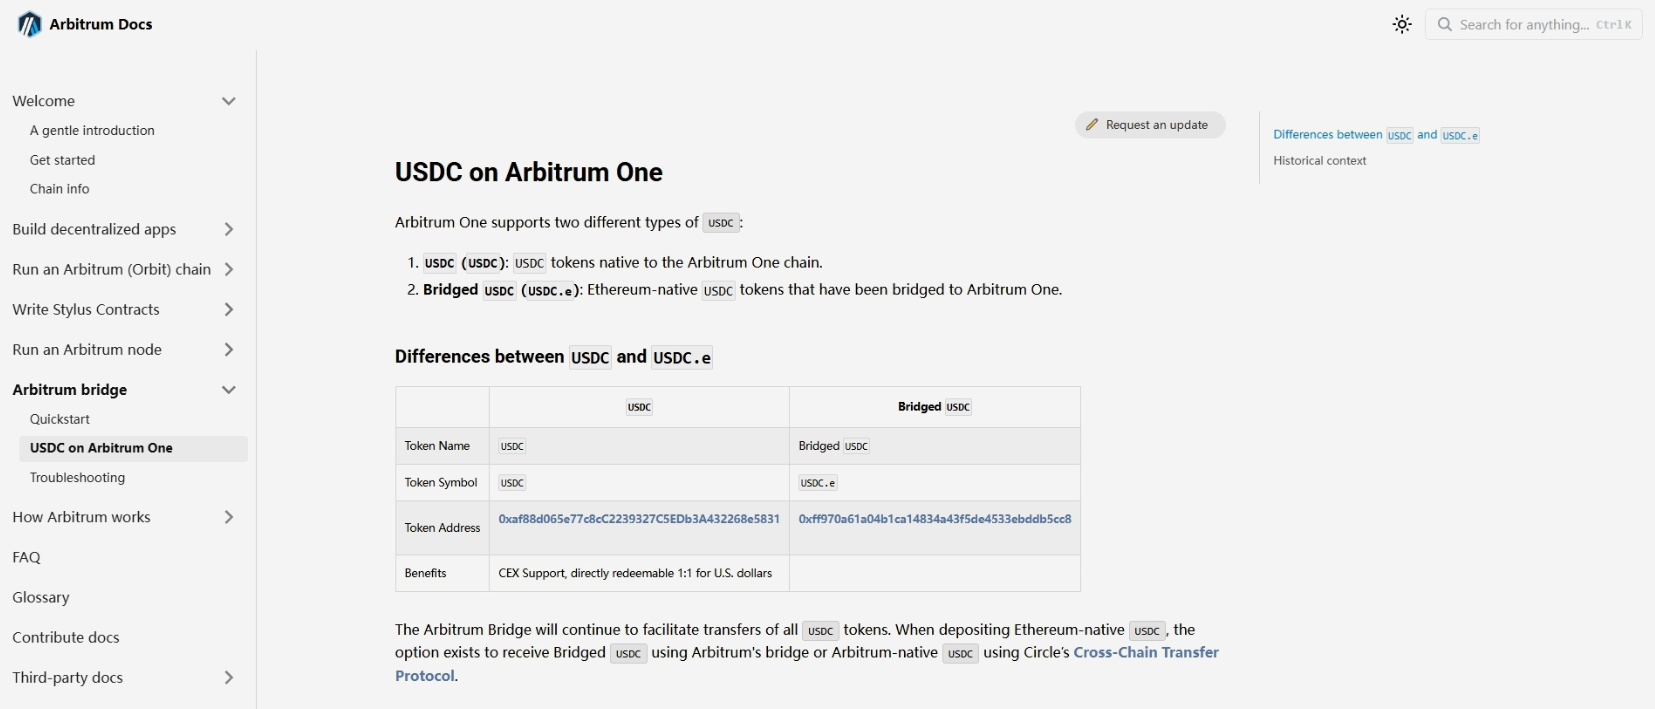Go to the Troubleshooting page
Image resolution: width=1655 pixels, height=709 pixels.
[x=77, y=478]
